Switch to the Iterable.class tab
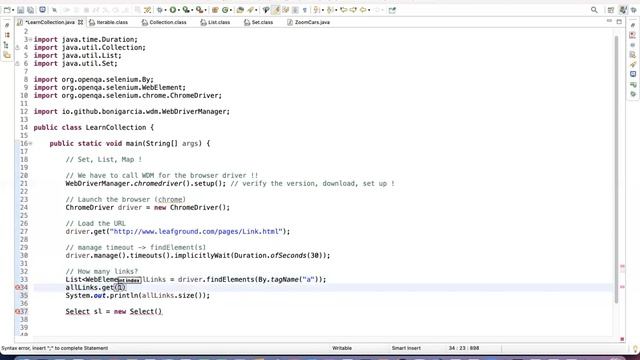The image size is (640, 360). 108,22
